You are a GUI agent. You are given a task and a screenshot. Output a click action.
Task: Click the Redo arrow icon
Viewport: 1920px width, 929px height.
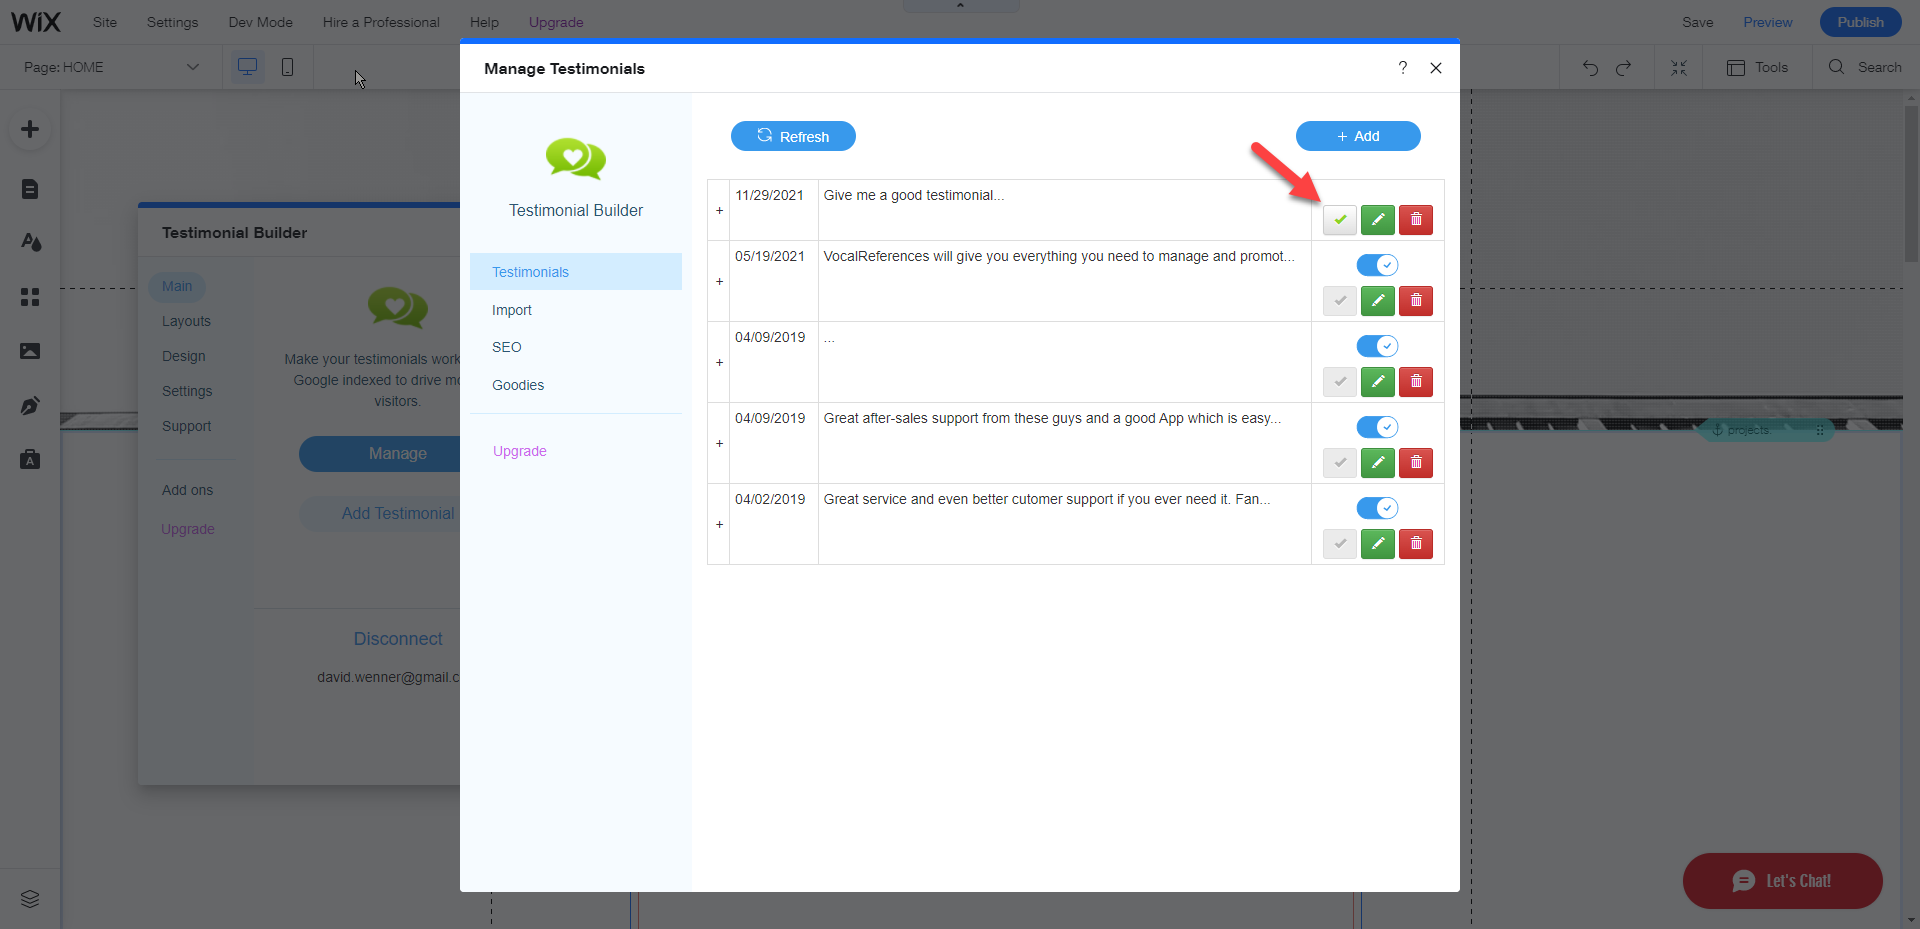coord(1623,67)
